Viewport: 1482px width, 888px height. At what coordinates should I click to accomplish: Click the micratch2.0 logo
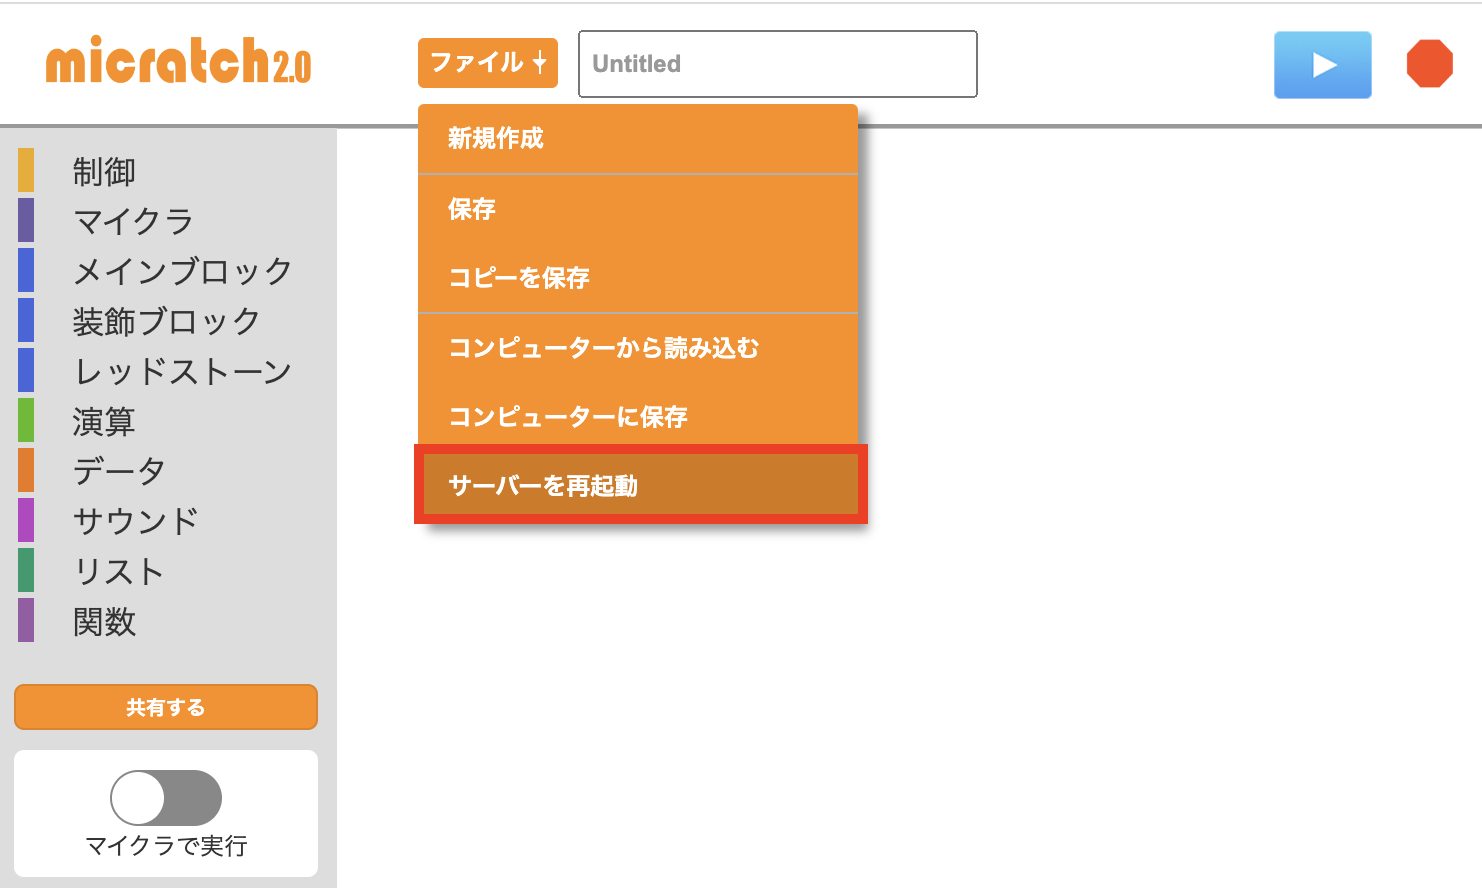[x=178, y=62]
